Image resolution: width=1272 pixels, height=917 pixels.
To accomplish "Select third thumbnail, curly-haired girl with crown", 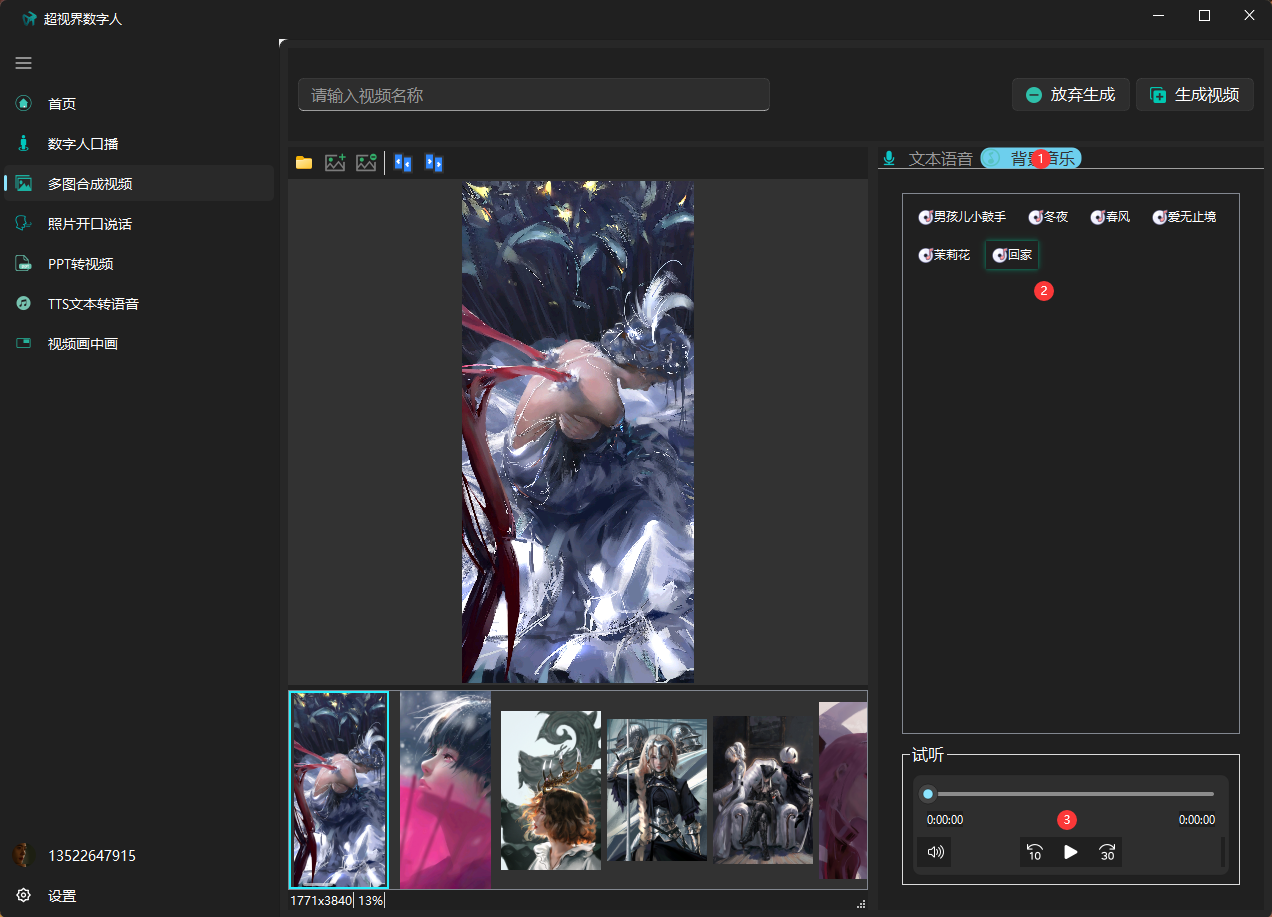I will [x=551, y=790].
